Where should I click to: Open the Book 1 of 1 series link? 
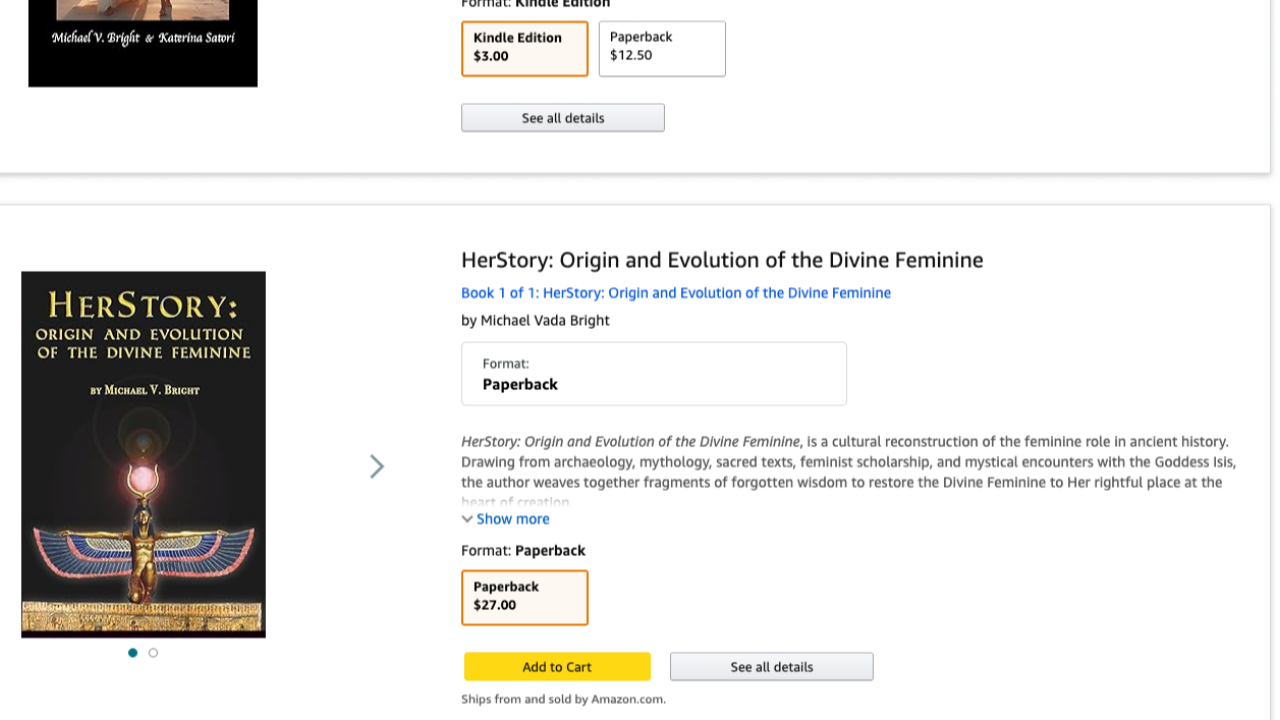675,293
